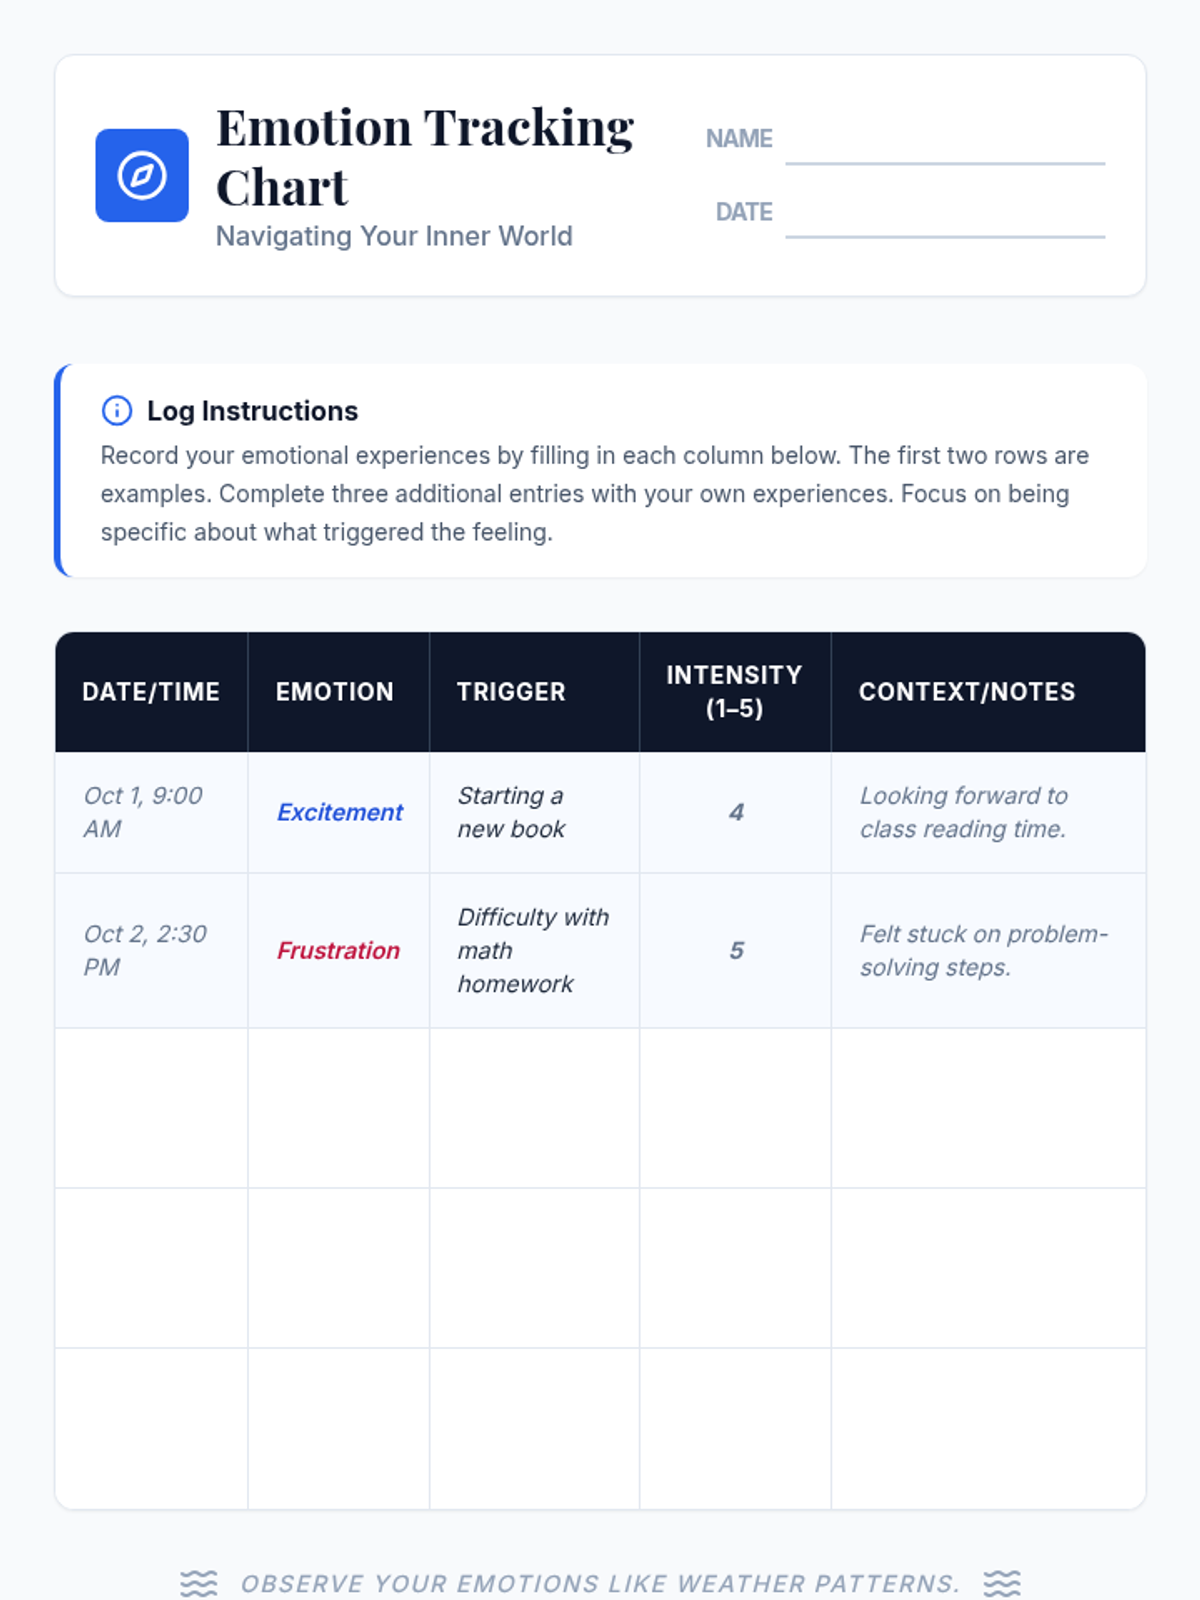Click the blue Excitement emotion label
The width and height of the screenshot is (1200, 1600).
click(340, 812)
